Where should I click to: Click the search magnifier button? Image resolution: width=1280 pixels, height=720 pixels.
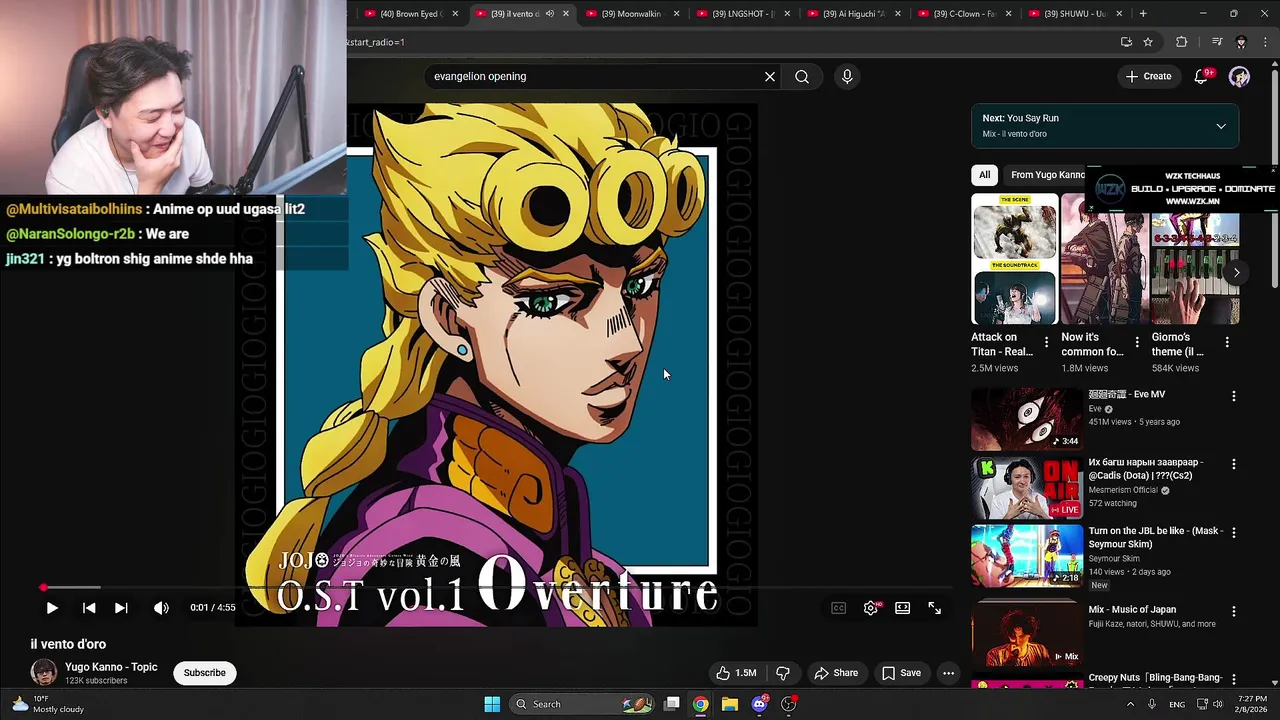pos(802,77)
